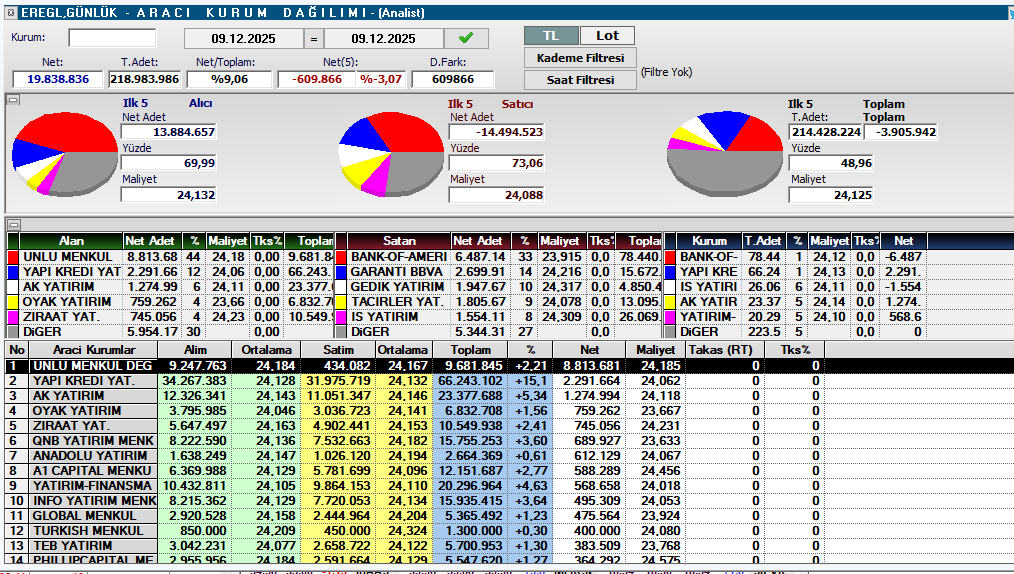
Task: Click yellow square beside OYAK YATIRIM
Action: pyautogui.click(x=13, y=302)
